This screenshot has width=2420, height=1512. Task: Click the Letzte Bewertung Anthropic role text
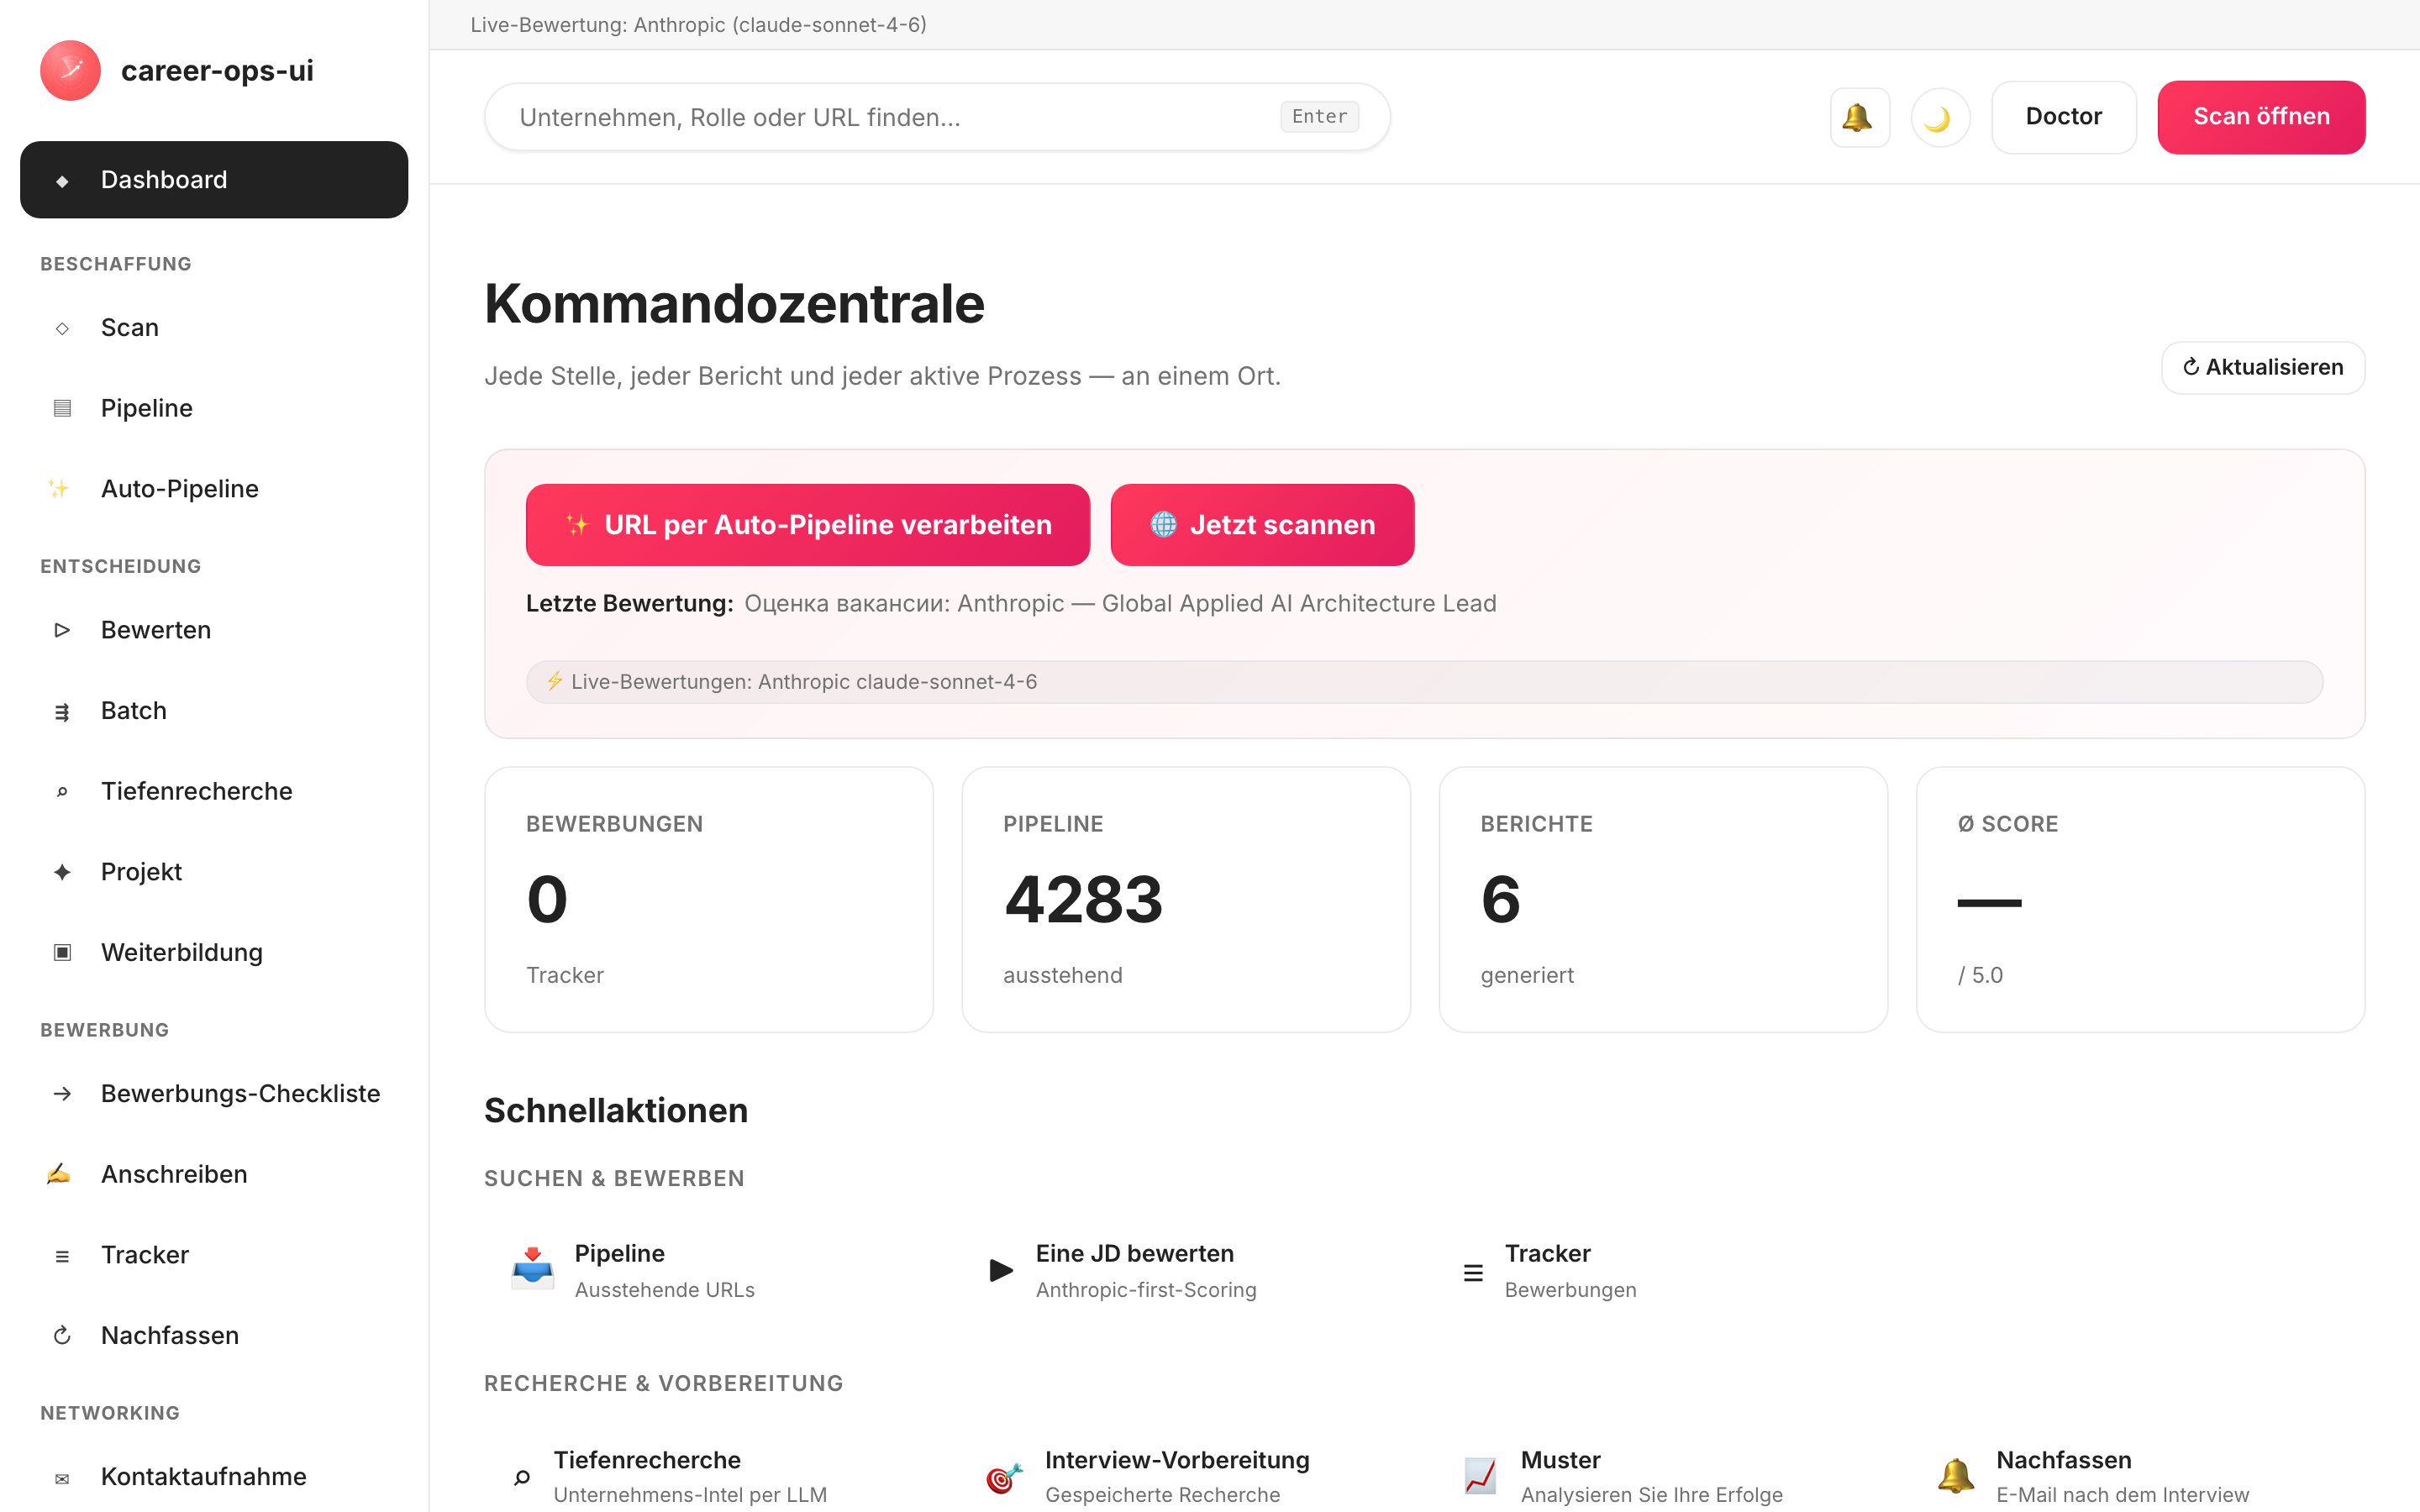coord(1120,604)
